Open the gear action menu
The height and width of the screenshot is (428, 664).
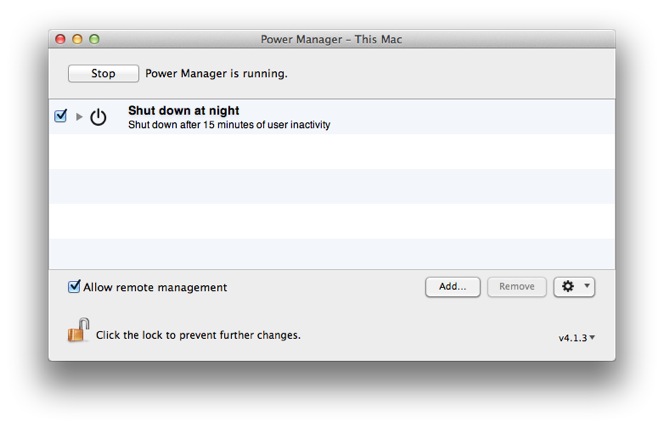[x=574, y=287]
